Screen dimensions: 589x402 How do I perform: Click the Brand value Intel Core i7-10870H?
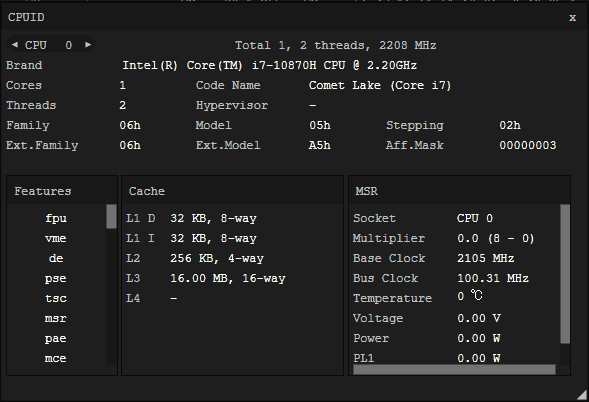click(270, 65)
